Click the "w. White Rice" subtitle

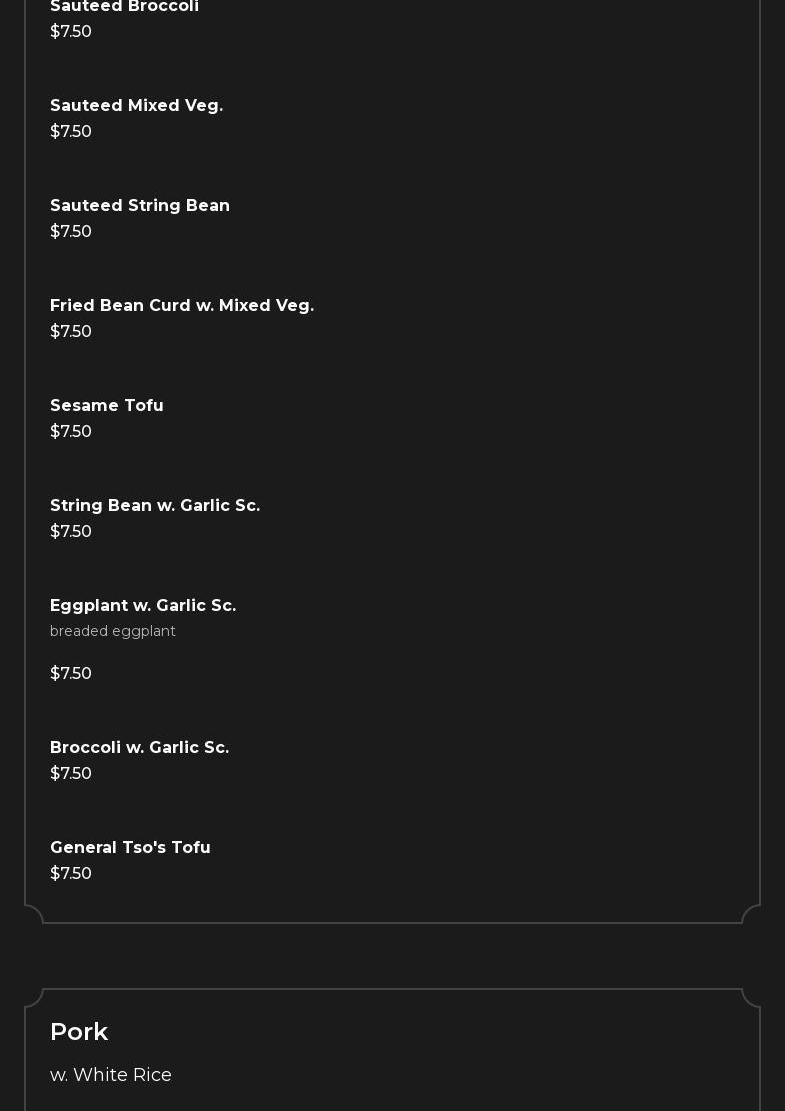[111, 1075]
